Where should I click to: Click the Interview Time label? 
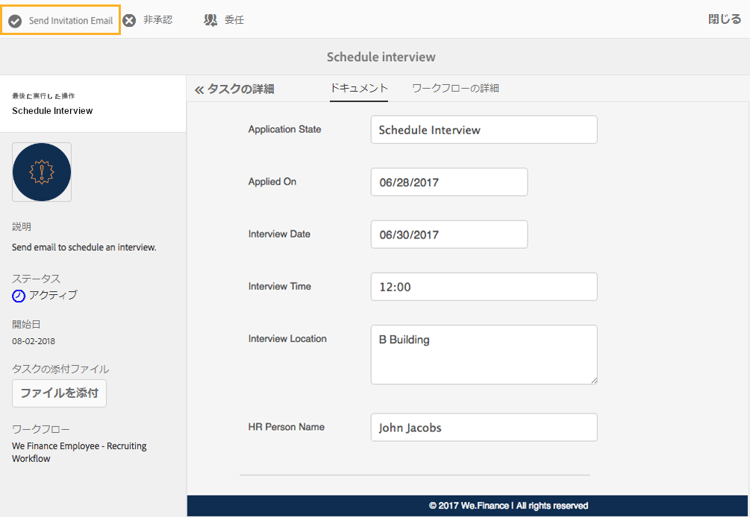point(280,286)
